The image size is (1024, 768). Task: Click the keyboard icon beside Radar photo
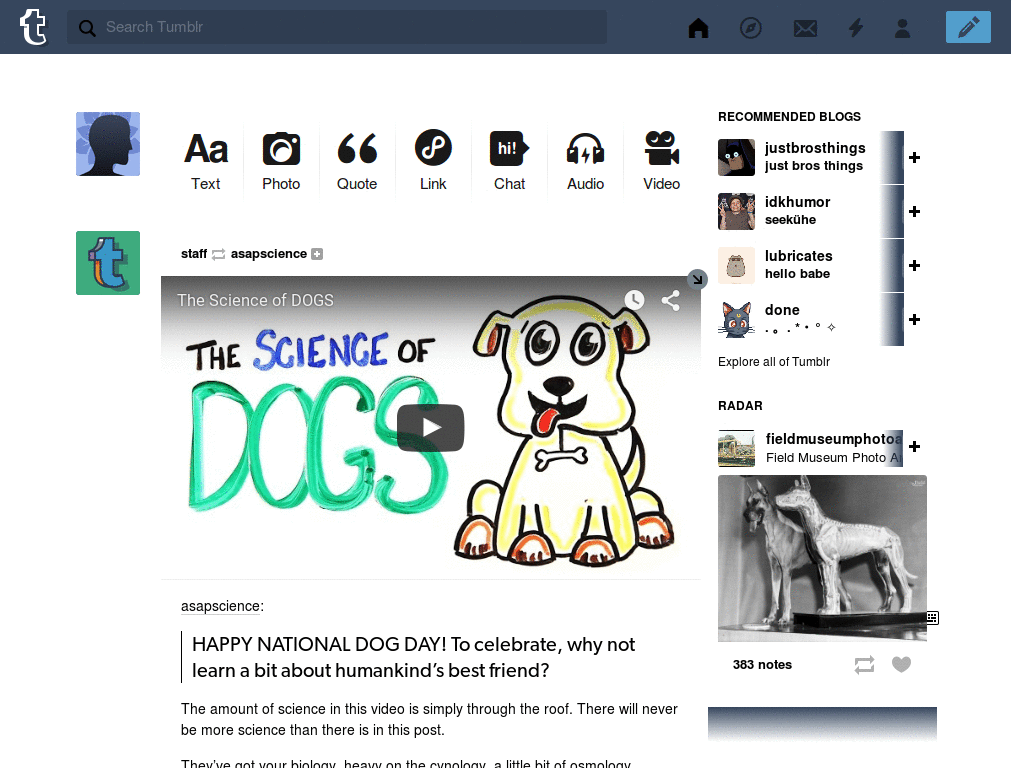(x=933, y=618)
